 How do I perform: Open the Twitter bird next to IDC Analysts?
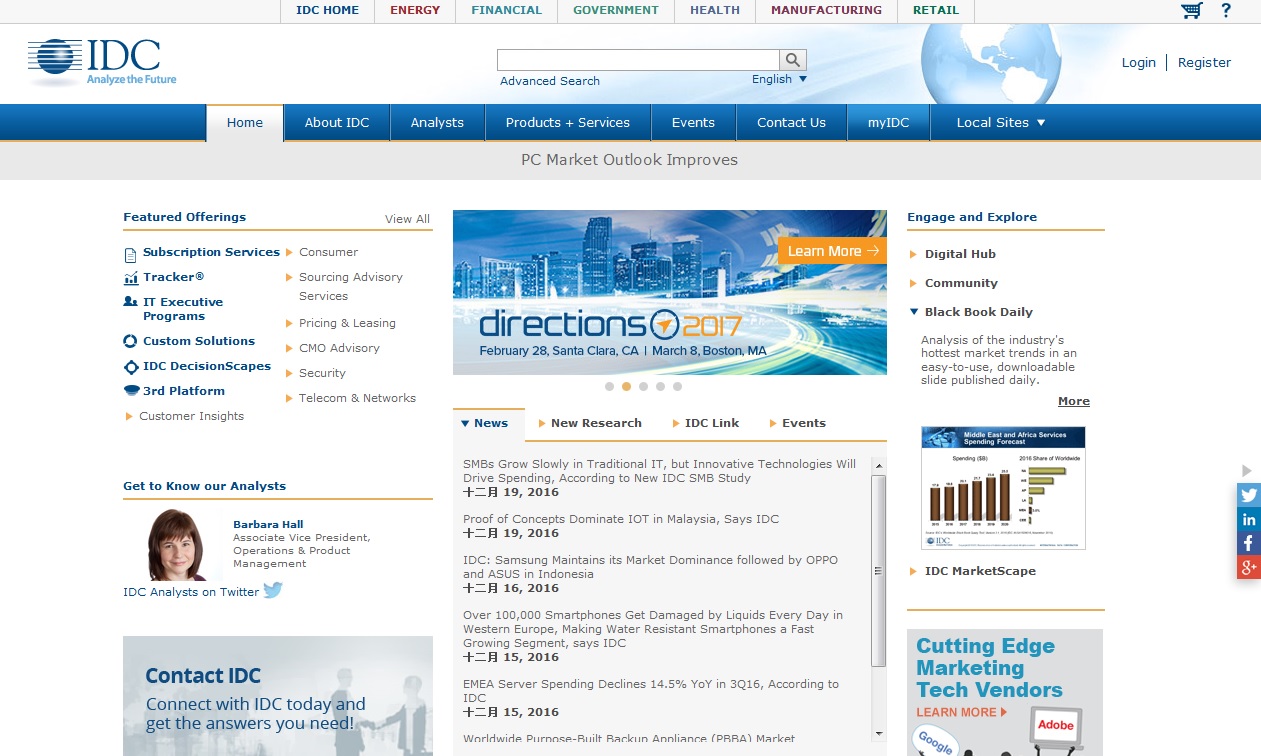(273, 591)
